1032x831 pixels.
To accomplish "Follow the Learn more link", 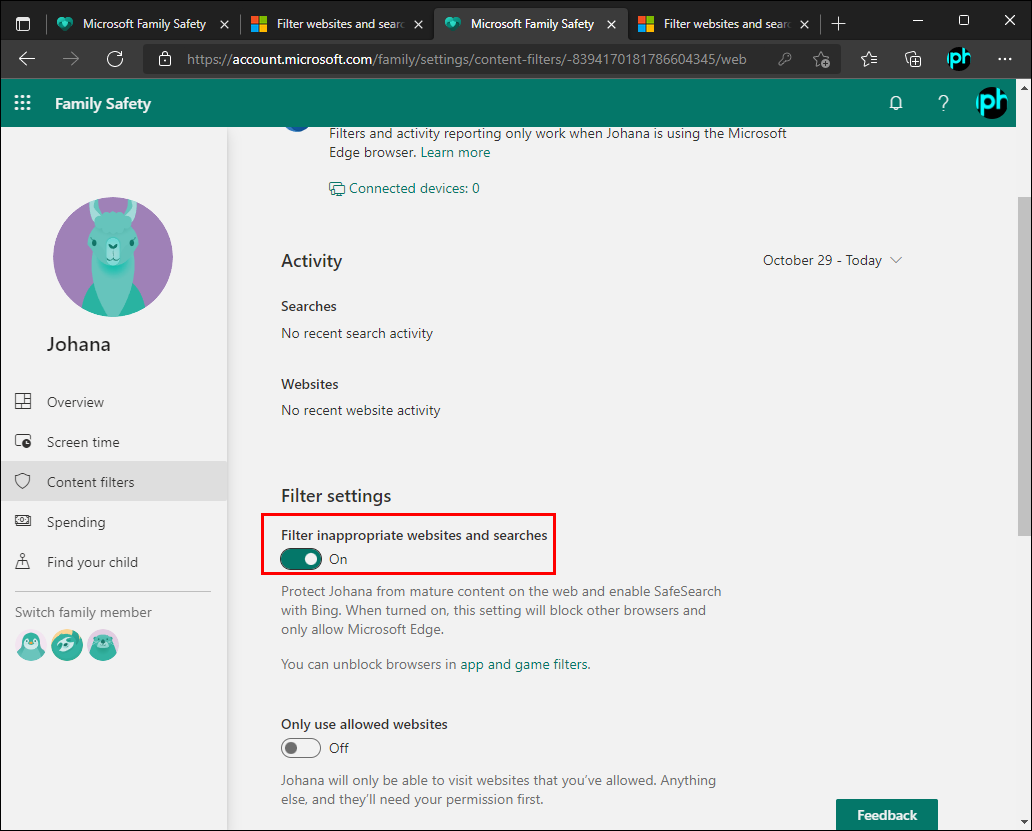I will (x=455, y=152).
